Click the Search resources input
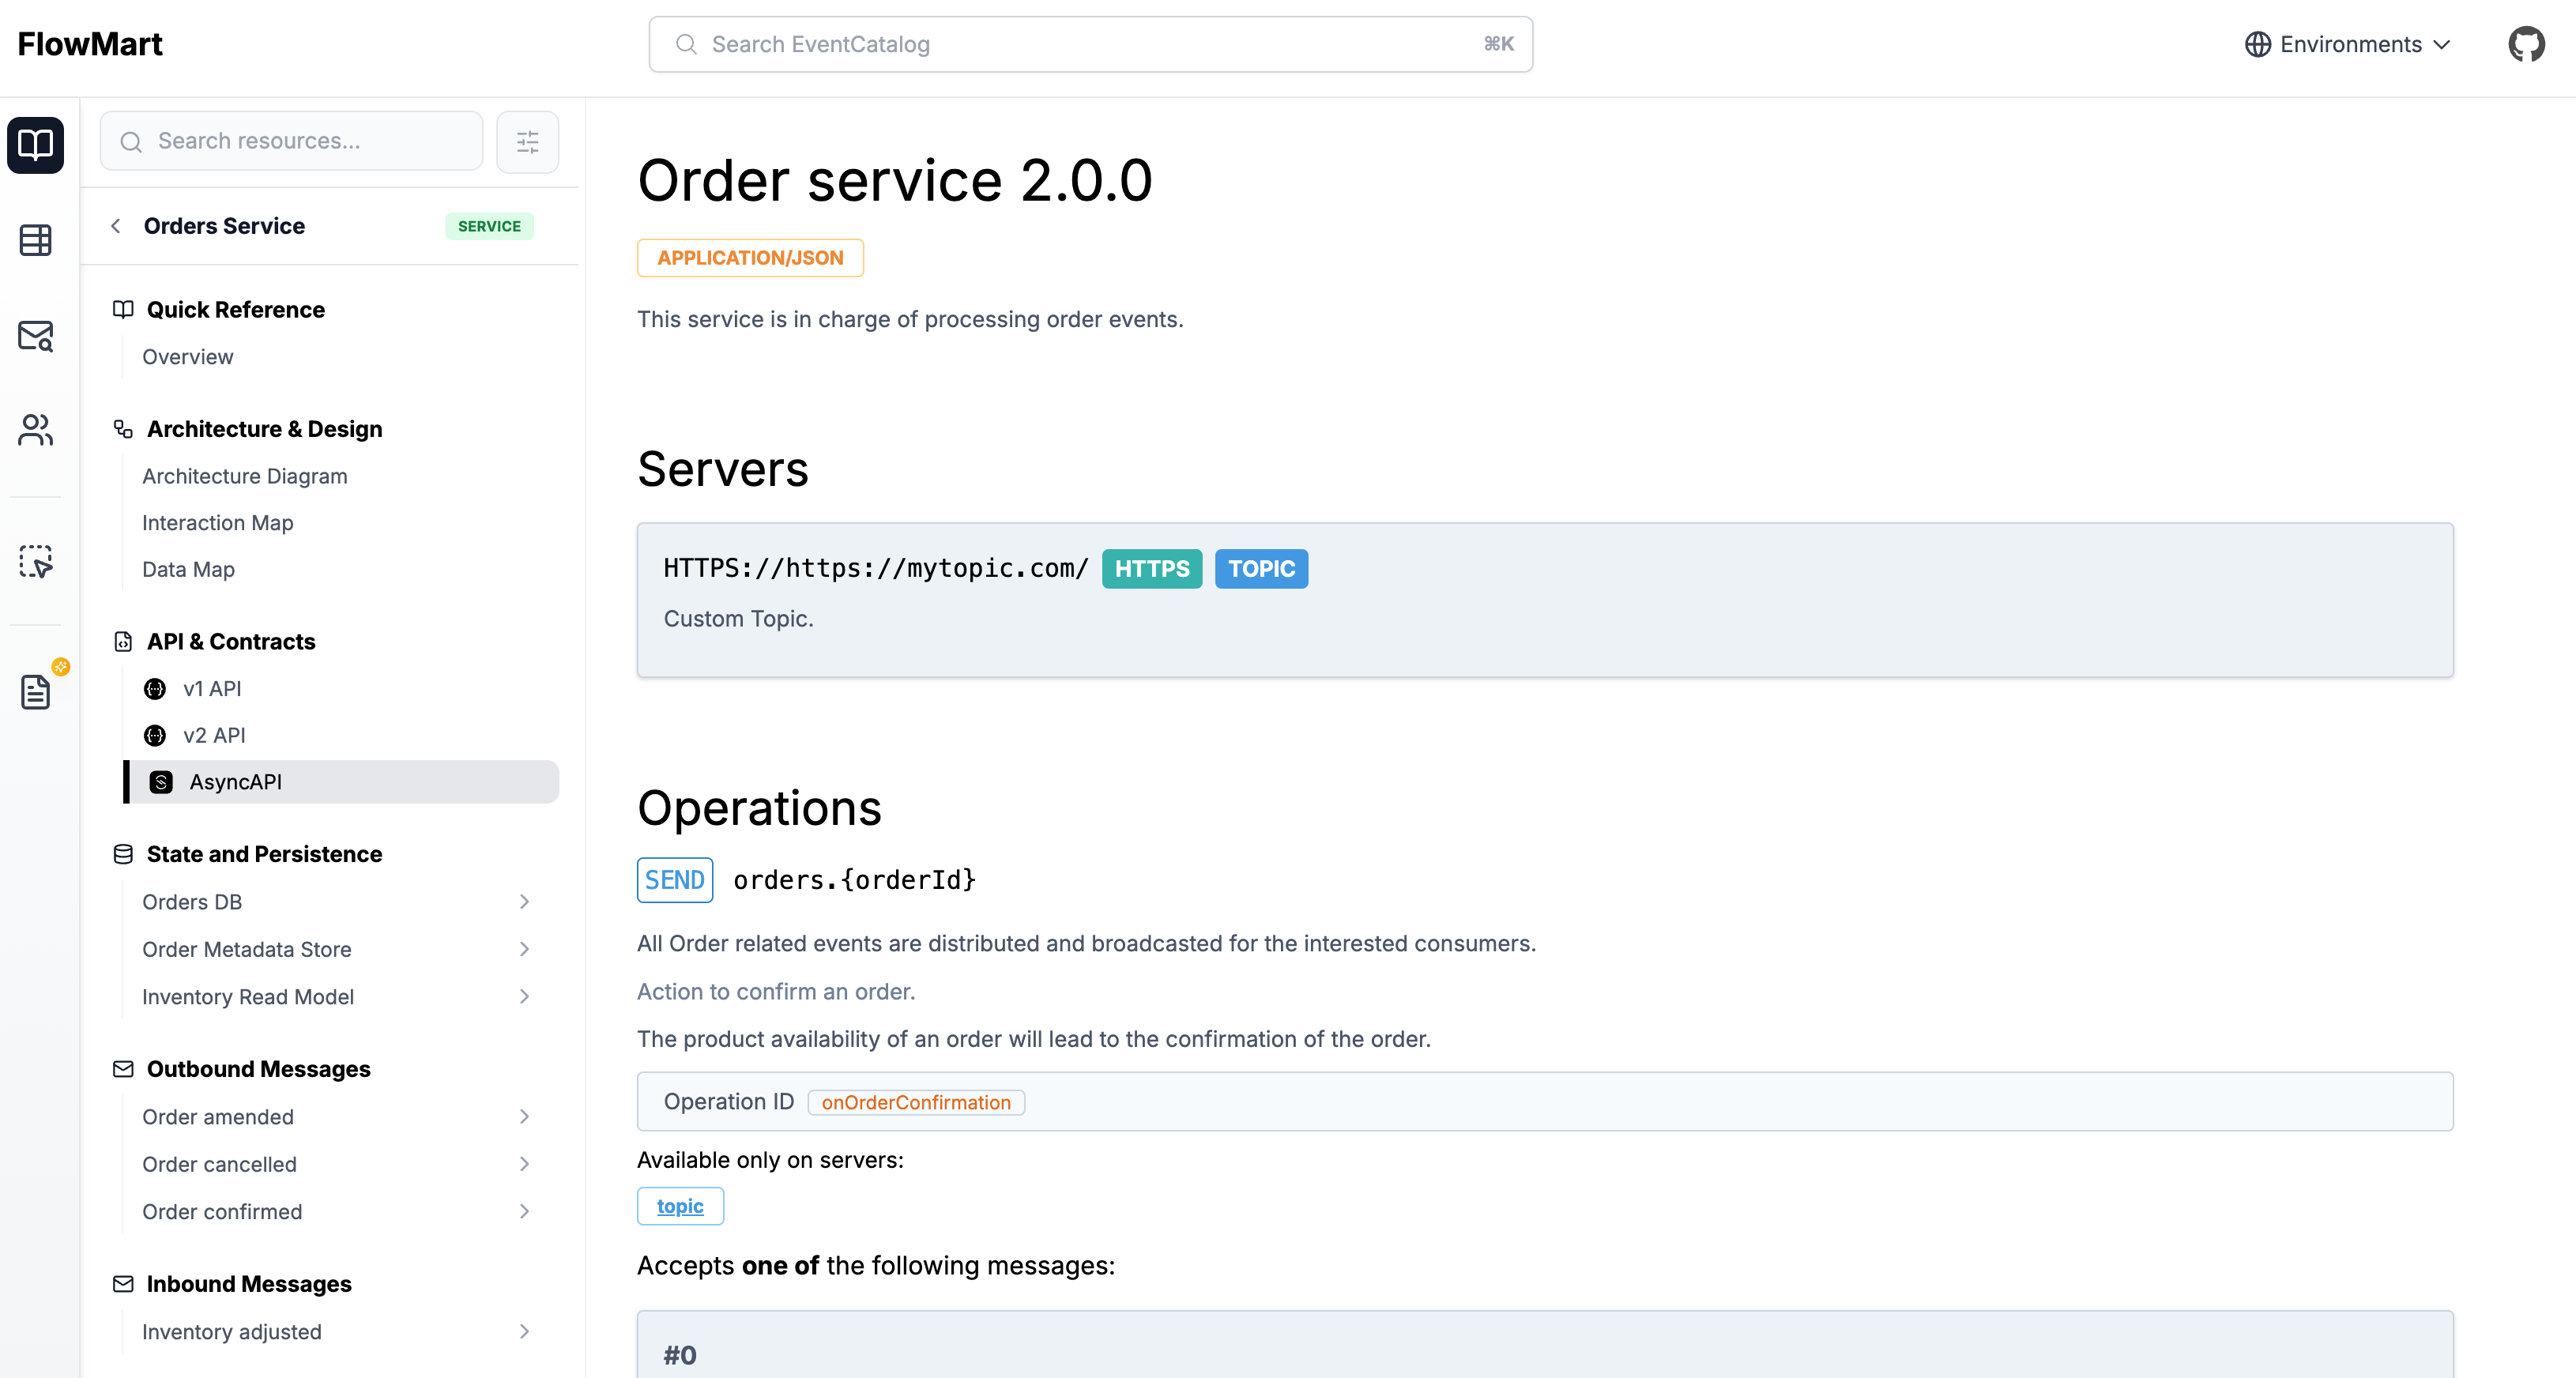This screenshot has height=1378, width=2576. pyautogui.click(x=300, y=141)
